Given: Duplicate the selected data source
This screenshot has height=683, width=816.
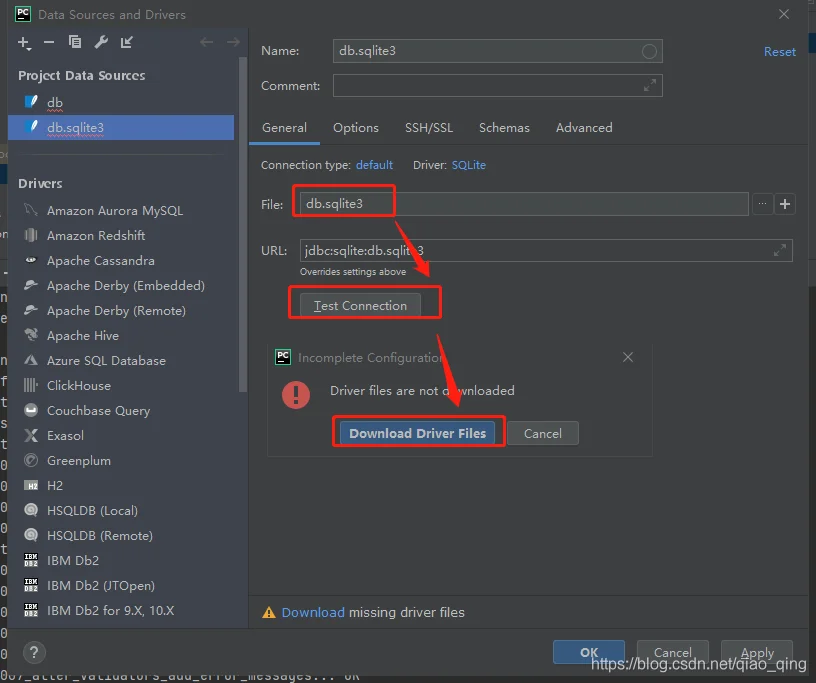Looking at the screenshot, I should click(75, 42).
